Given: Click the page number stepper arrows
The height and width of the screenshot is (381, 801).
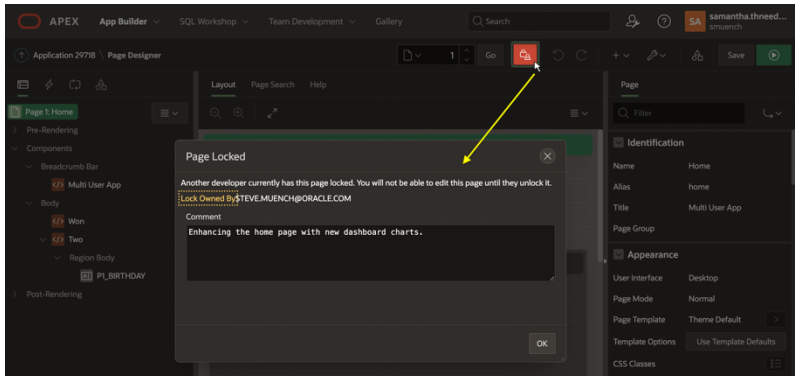Looking at the screenshot, I should (466, 55).
